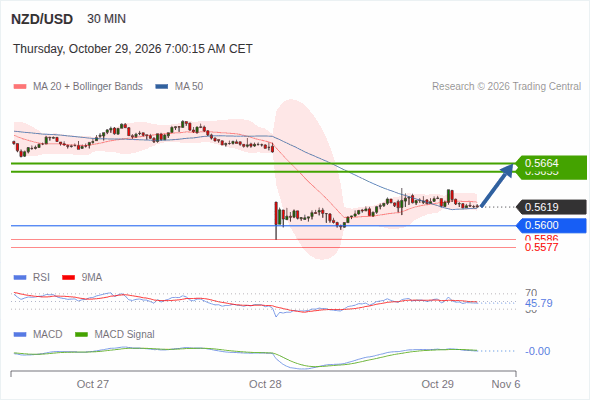Image resolution: width=590 pixels, height=400 pixels.
Task: Click 'Research © 2026 Trading Central' credit
Action: 506,87
